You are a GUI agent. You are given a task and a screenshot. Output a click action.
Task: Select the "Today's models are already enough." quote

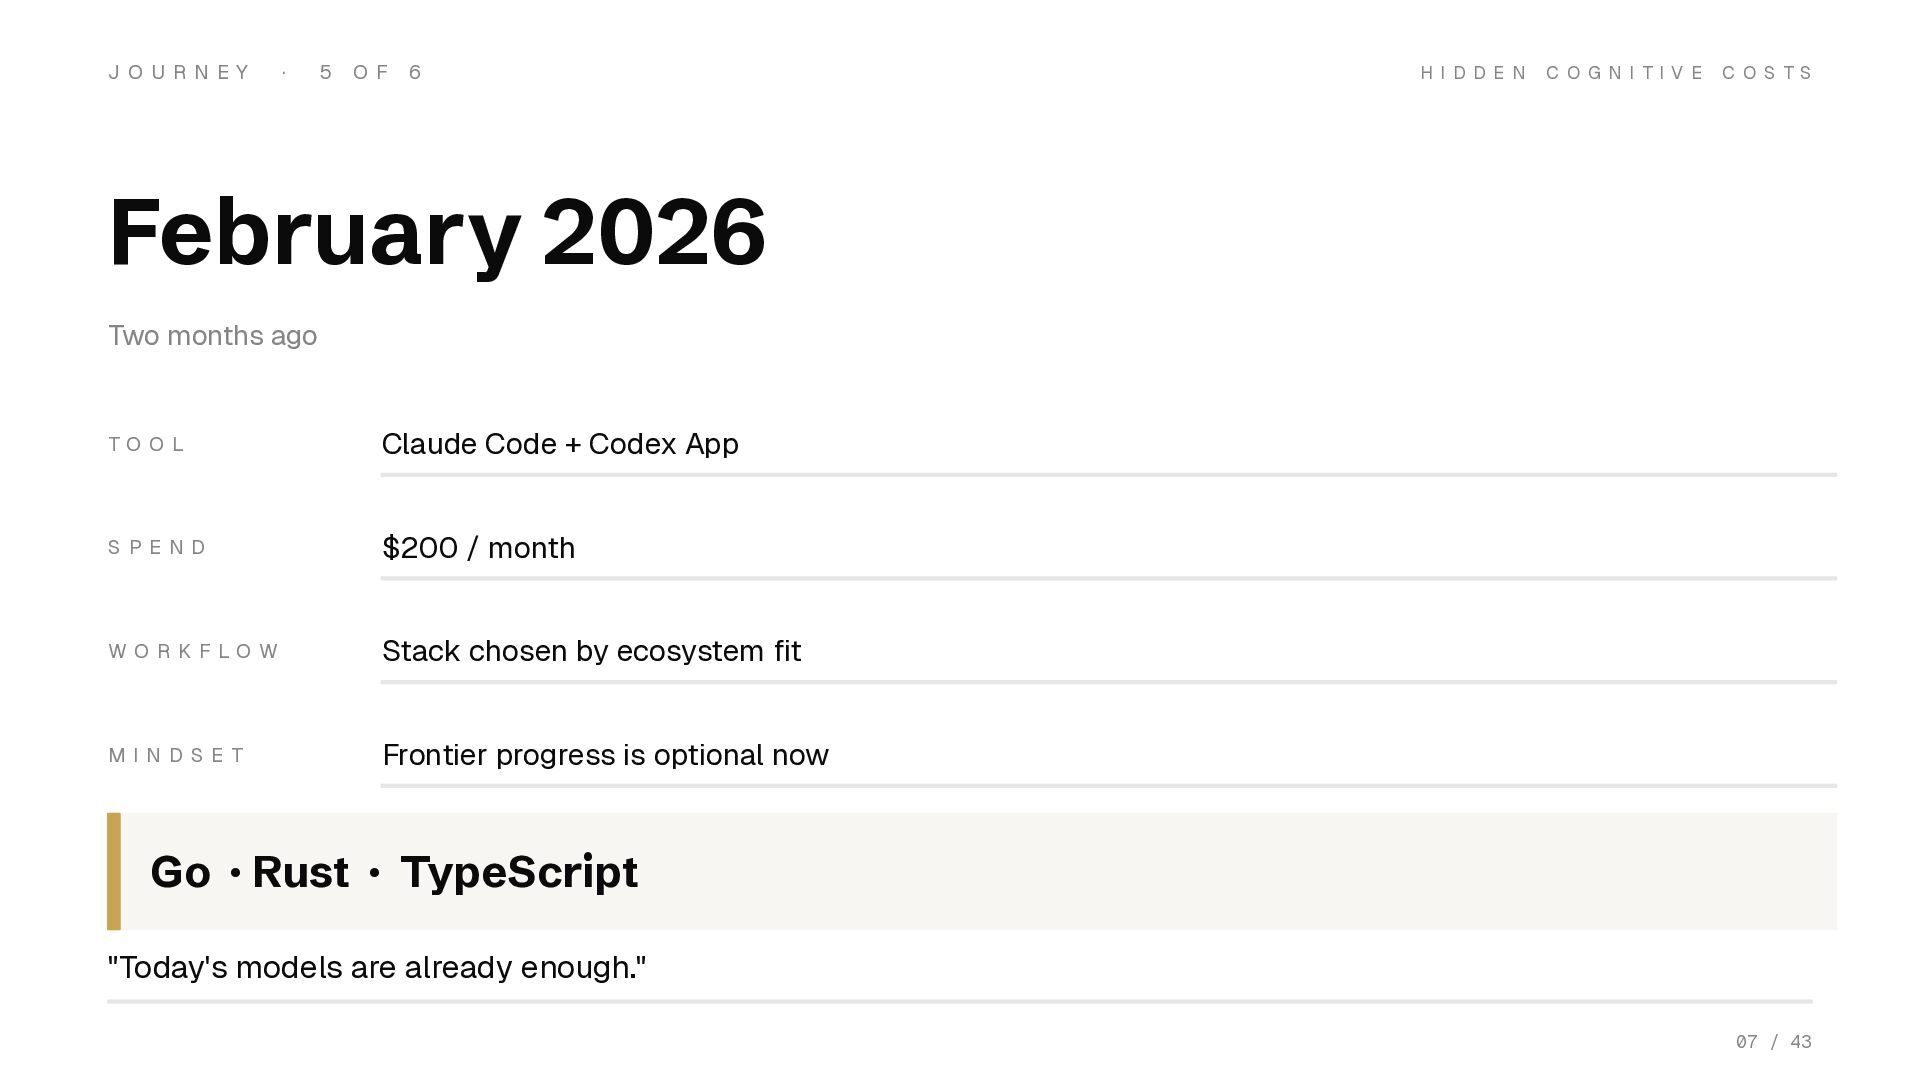[x=377, y=968]
